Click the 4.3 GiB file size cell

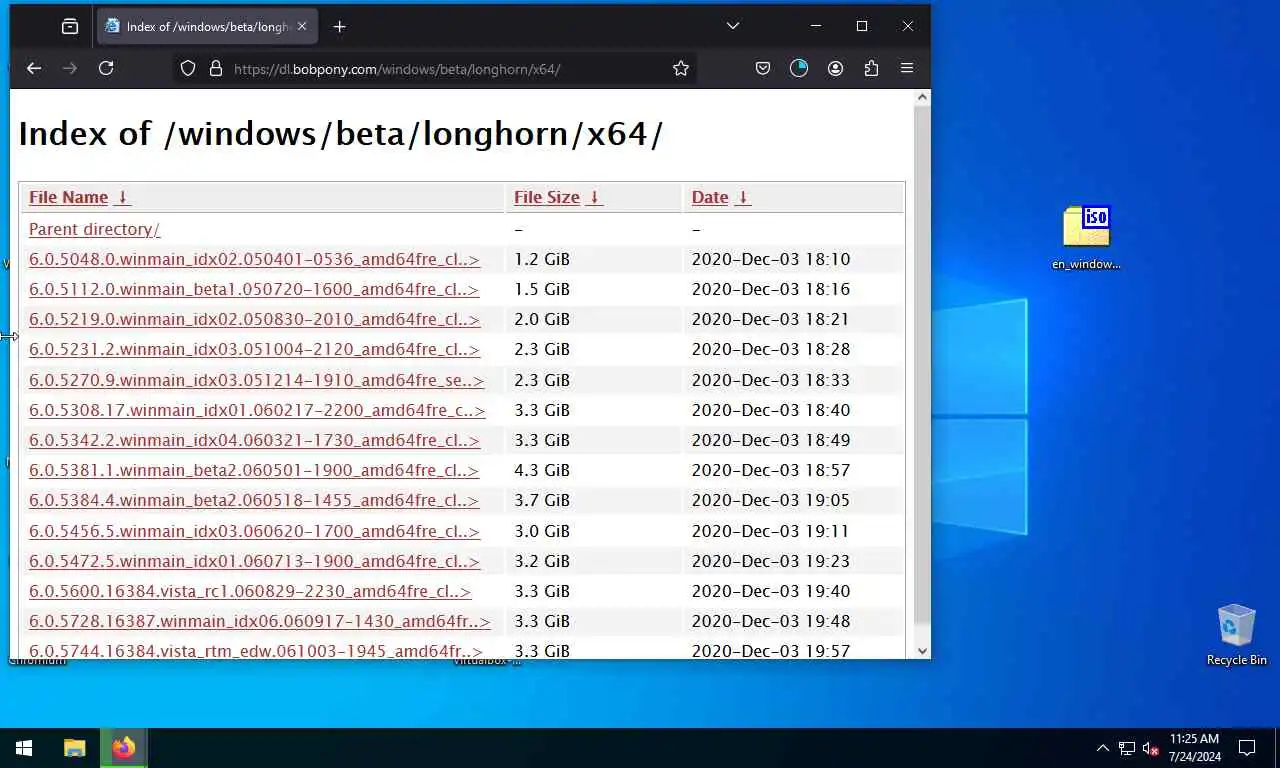542,470
